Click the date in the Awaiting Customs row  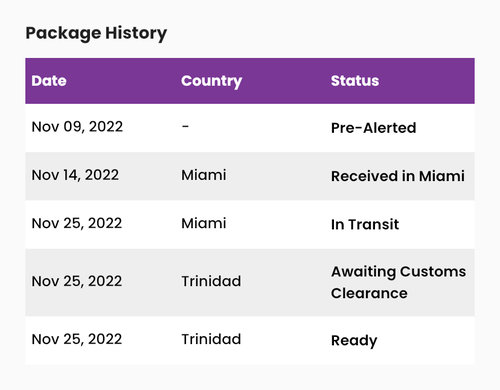point(77,282)
